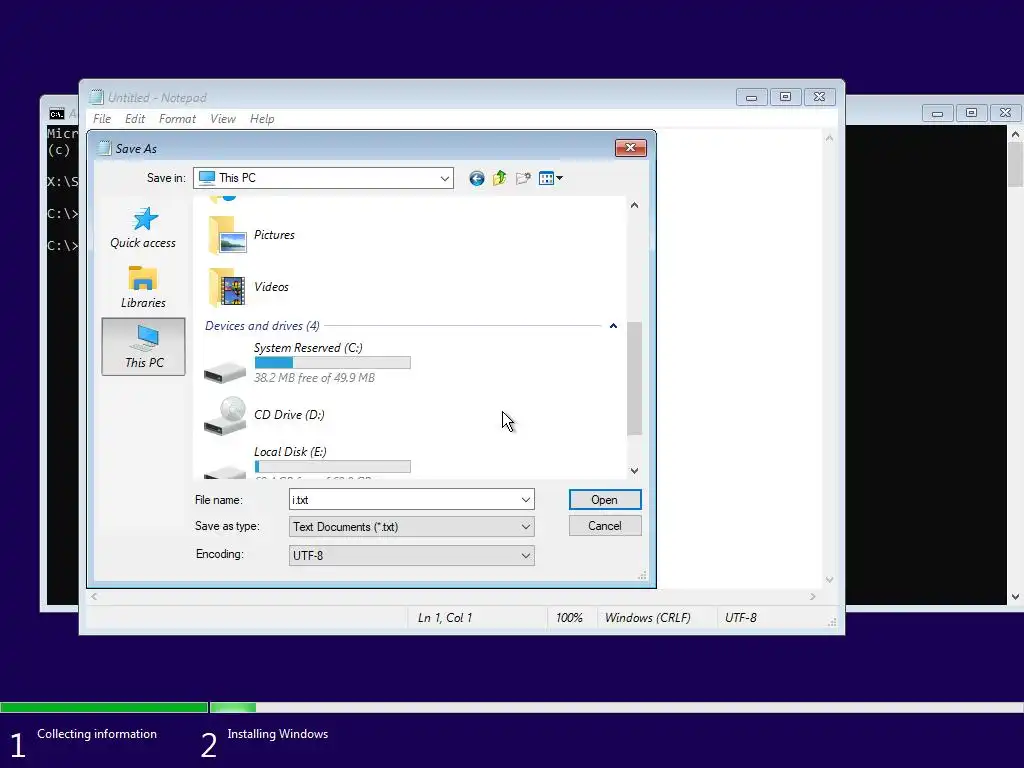
Task: Click the System Reserved (C:) capacity bar
Action: coord(332,362)
